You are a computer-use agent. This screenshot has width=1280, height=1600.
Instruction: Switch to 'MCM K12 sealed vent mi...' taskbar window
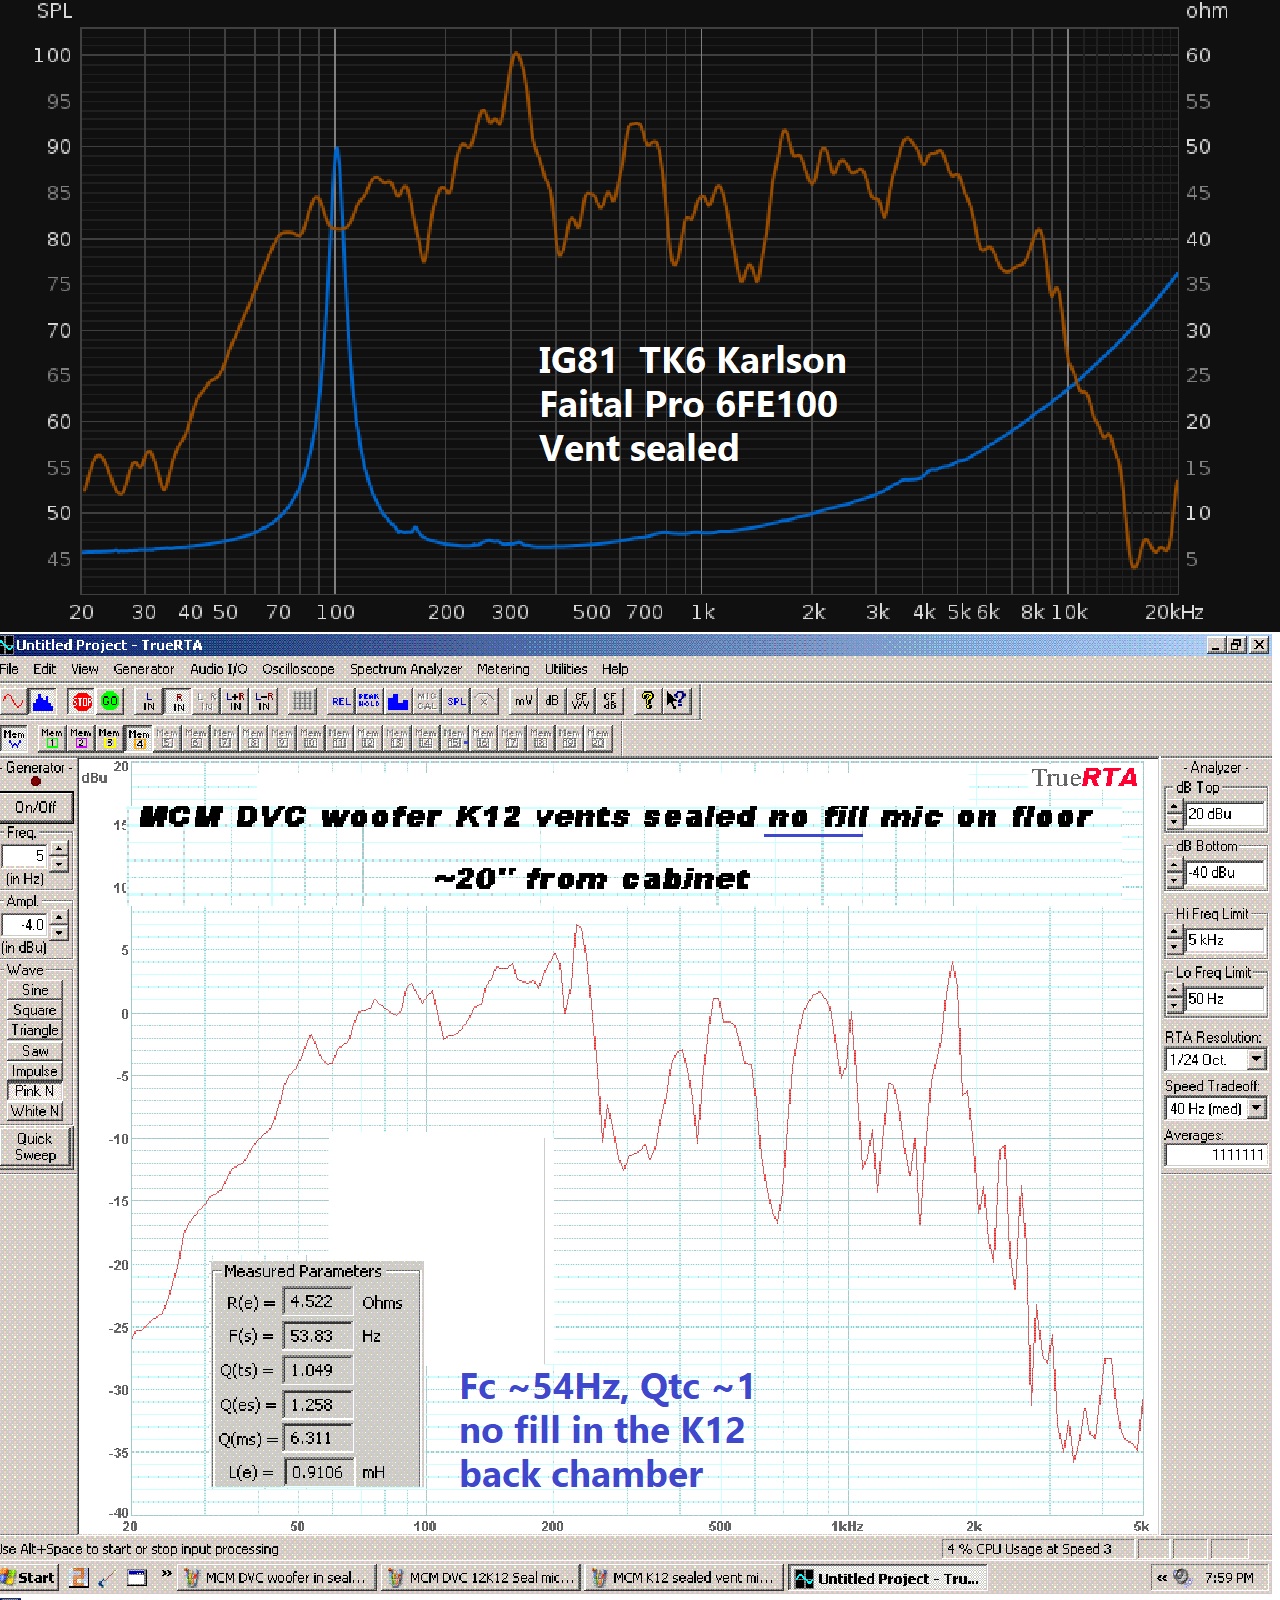tap(686, 1578)
